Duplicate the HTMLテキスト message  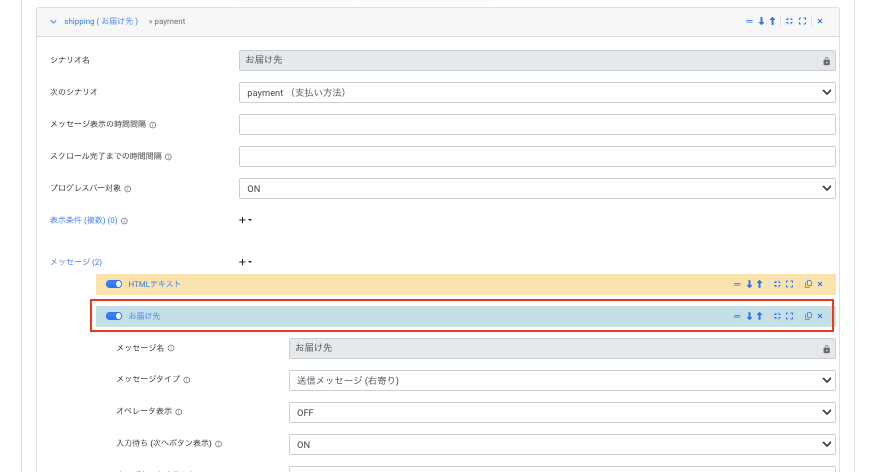point(808,284)
